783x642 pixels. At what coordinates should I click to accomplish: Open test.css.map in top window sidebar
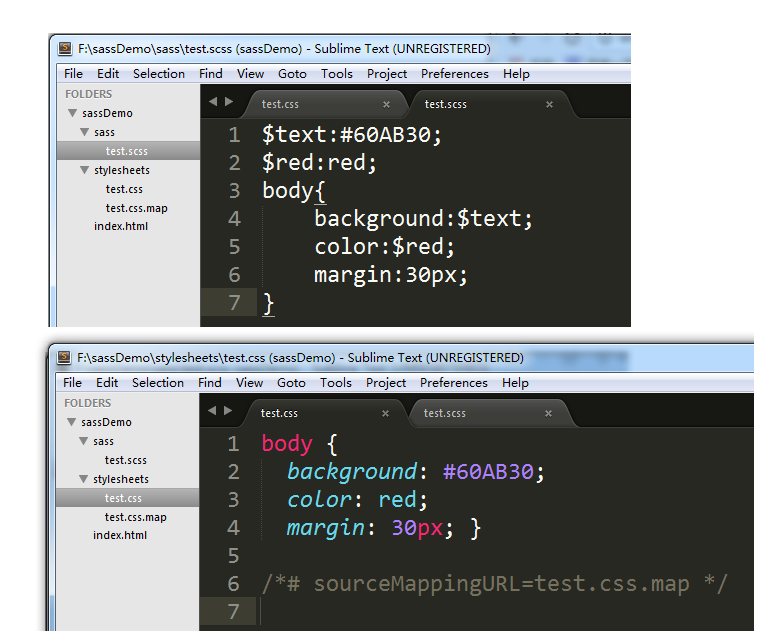[x=136, y=208]
